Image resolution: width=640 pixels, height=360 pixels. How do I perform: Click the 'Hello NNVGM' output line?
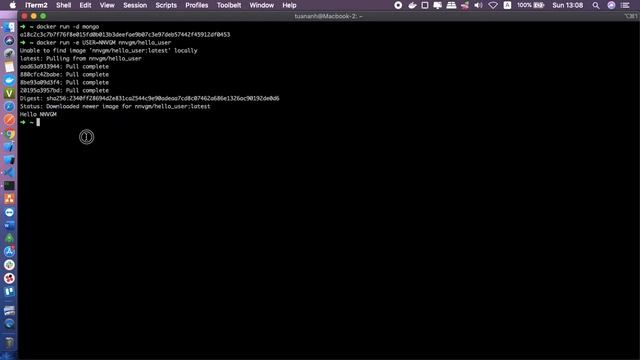(38, 114)
